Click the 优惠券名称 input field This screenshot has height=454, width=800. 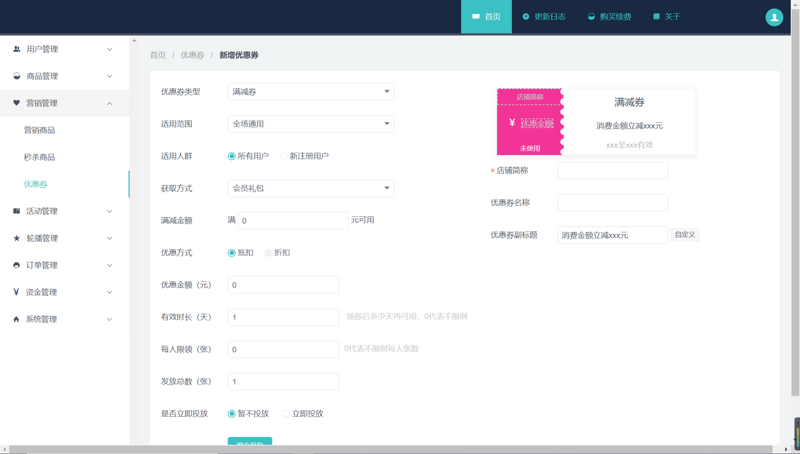coord(613,203)
